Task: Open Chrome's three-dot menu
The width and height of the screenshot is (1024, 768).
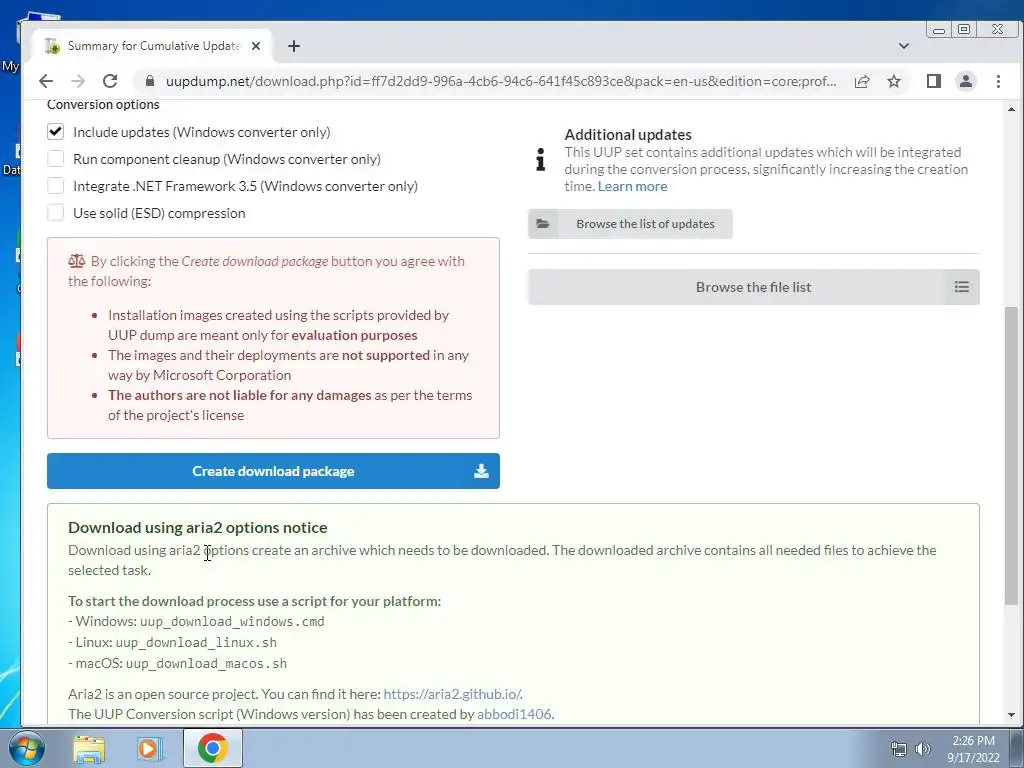Action: [998, 81]
